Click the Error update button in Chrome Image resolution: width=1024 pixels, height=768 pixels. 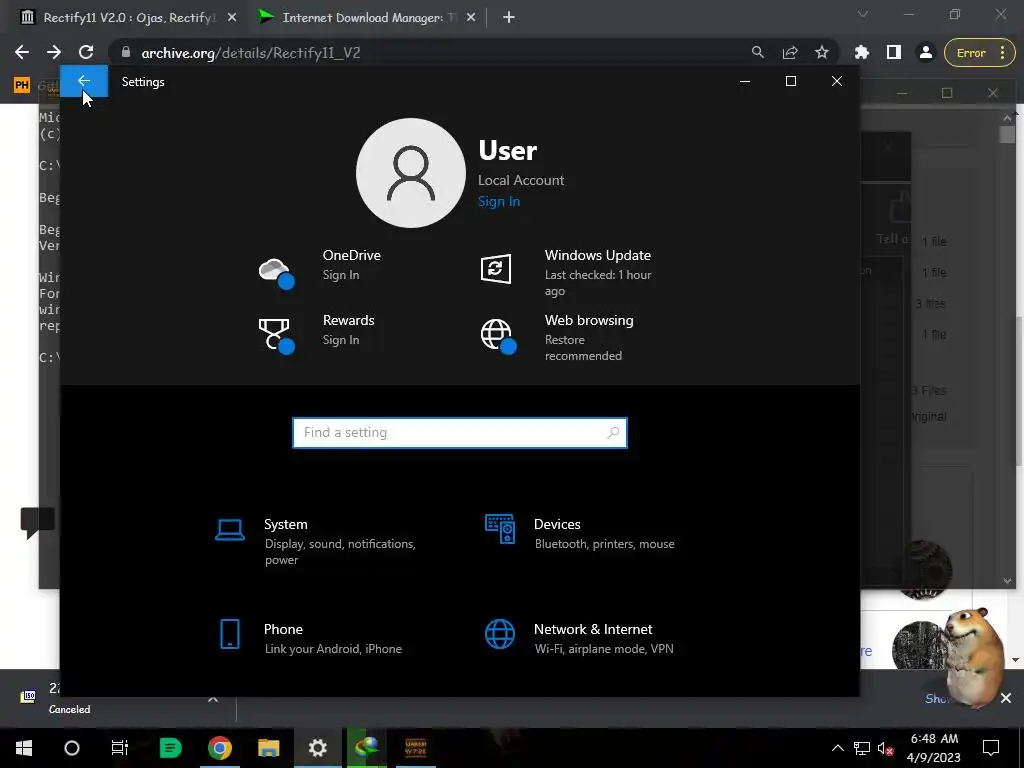[980, 53]
